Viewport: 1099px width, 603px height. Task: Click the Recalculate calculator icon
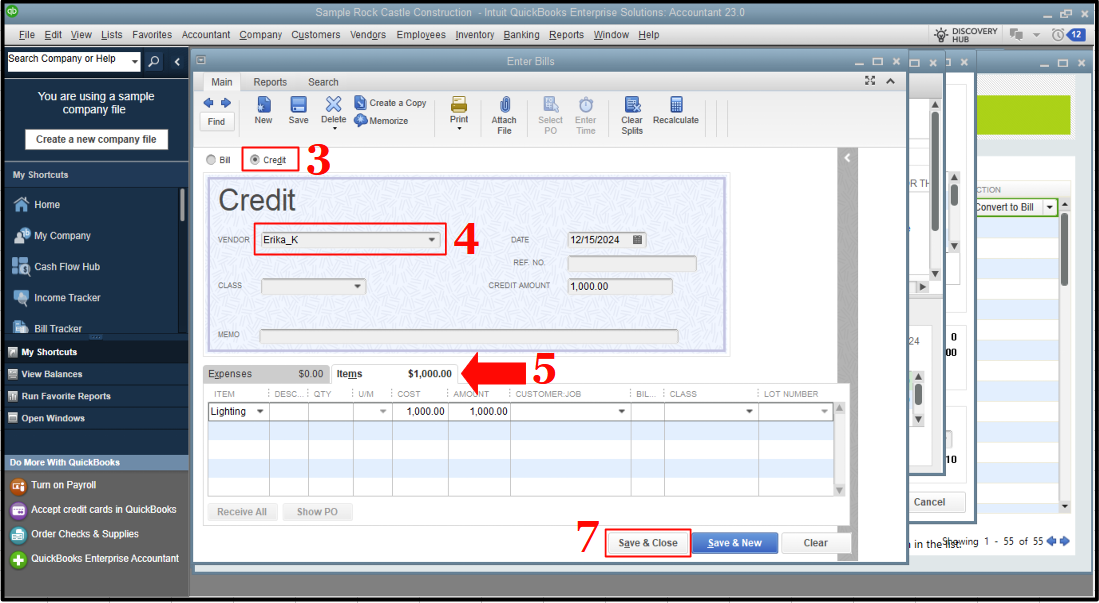[676, 104]
